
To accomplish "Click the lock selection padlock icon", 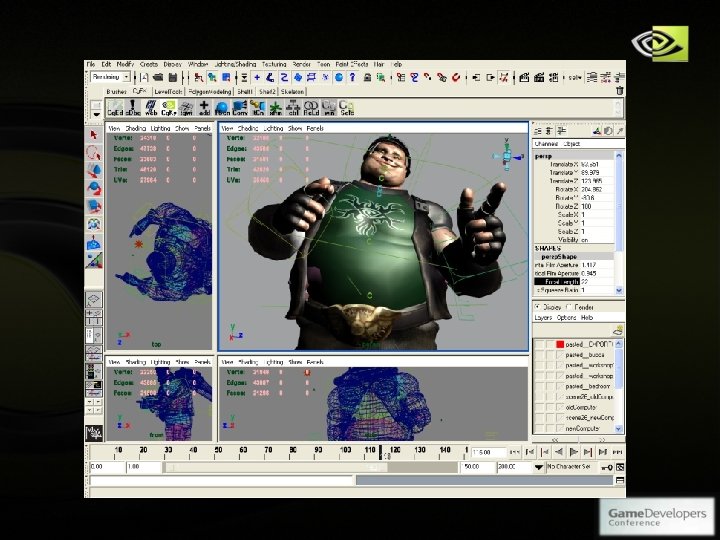I will [367, 77].
